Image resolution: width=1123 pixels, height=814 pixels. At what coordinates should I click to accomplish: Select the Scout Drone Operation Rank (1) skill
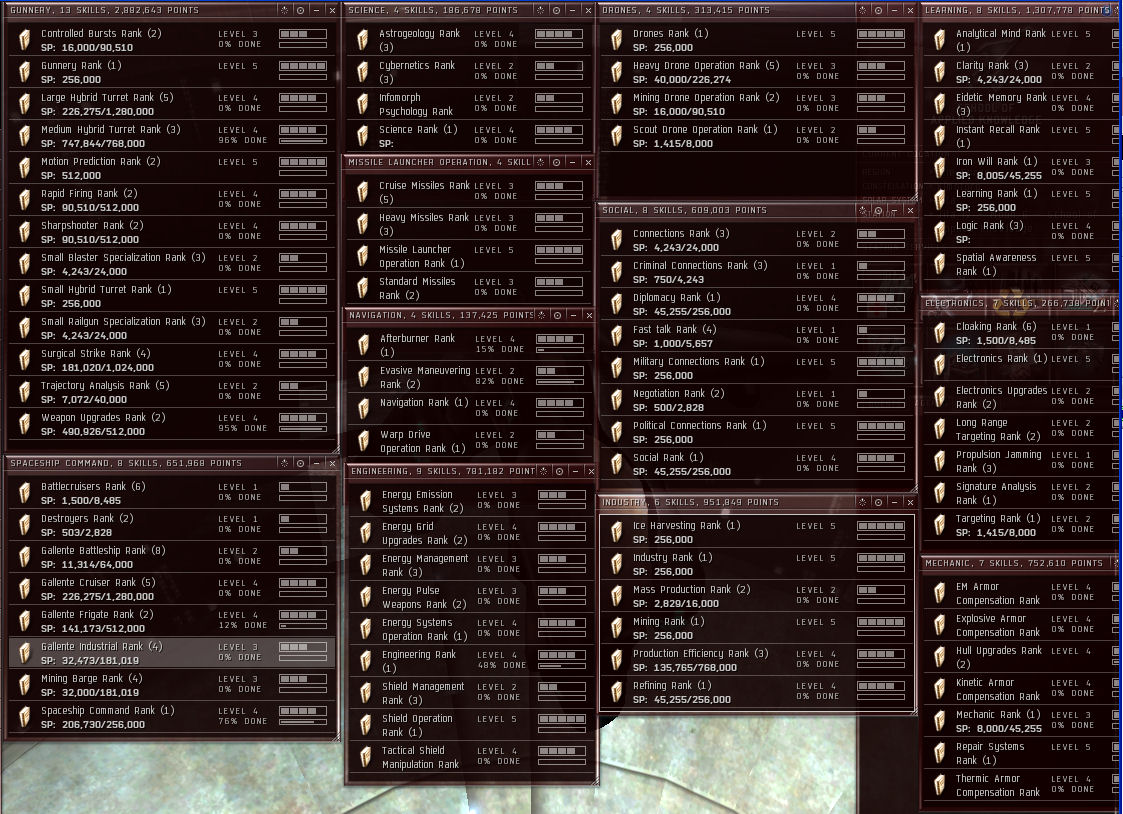(x=756, y=136)
